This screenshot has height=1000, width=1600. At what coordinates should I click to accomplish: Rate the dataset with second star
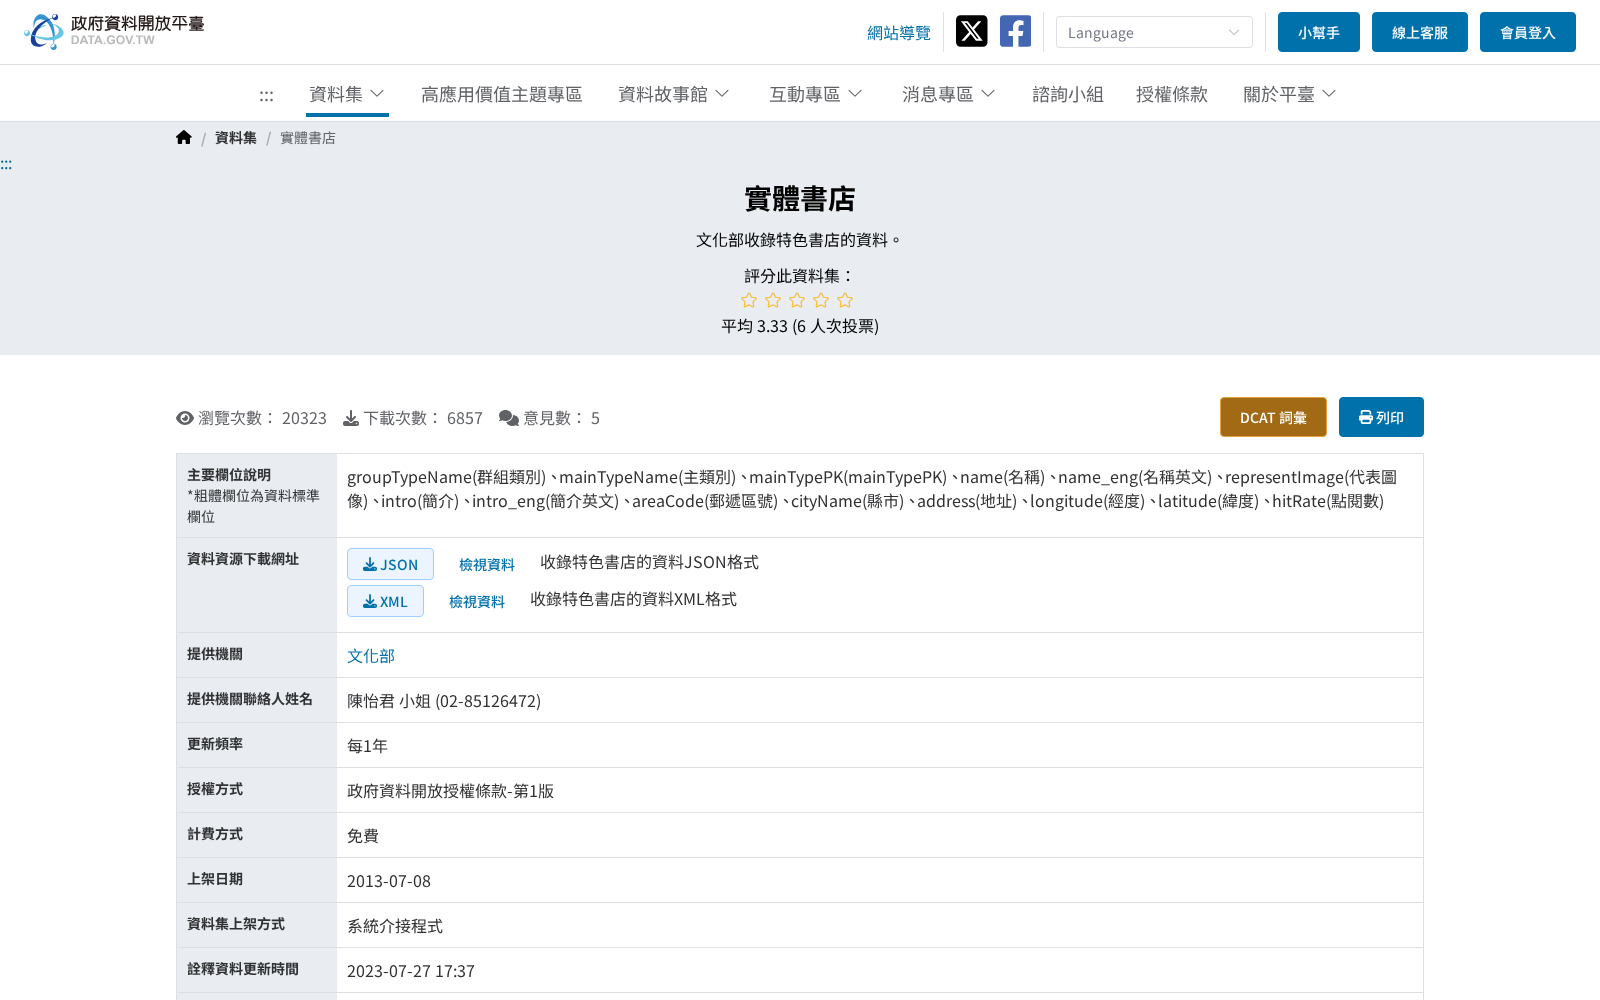[x=773, y=300]
